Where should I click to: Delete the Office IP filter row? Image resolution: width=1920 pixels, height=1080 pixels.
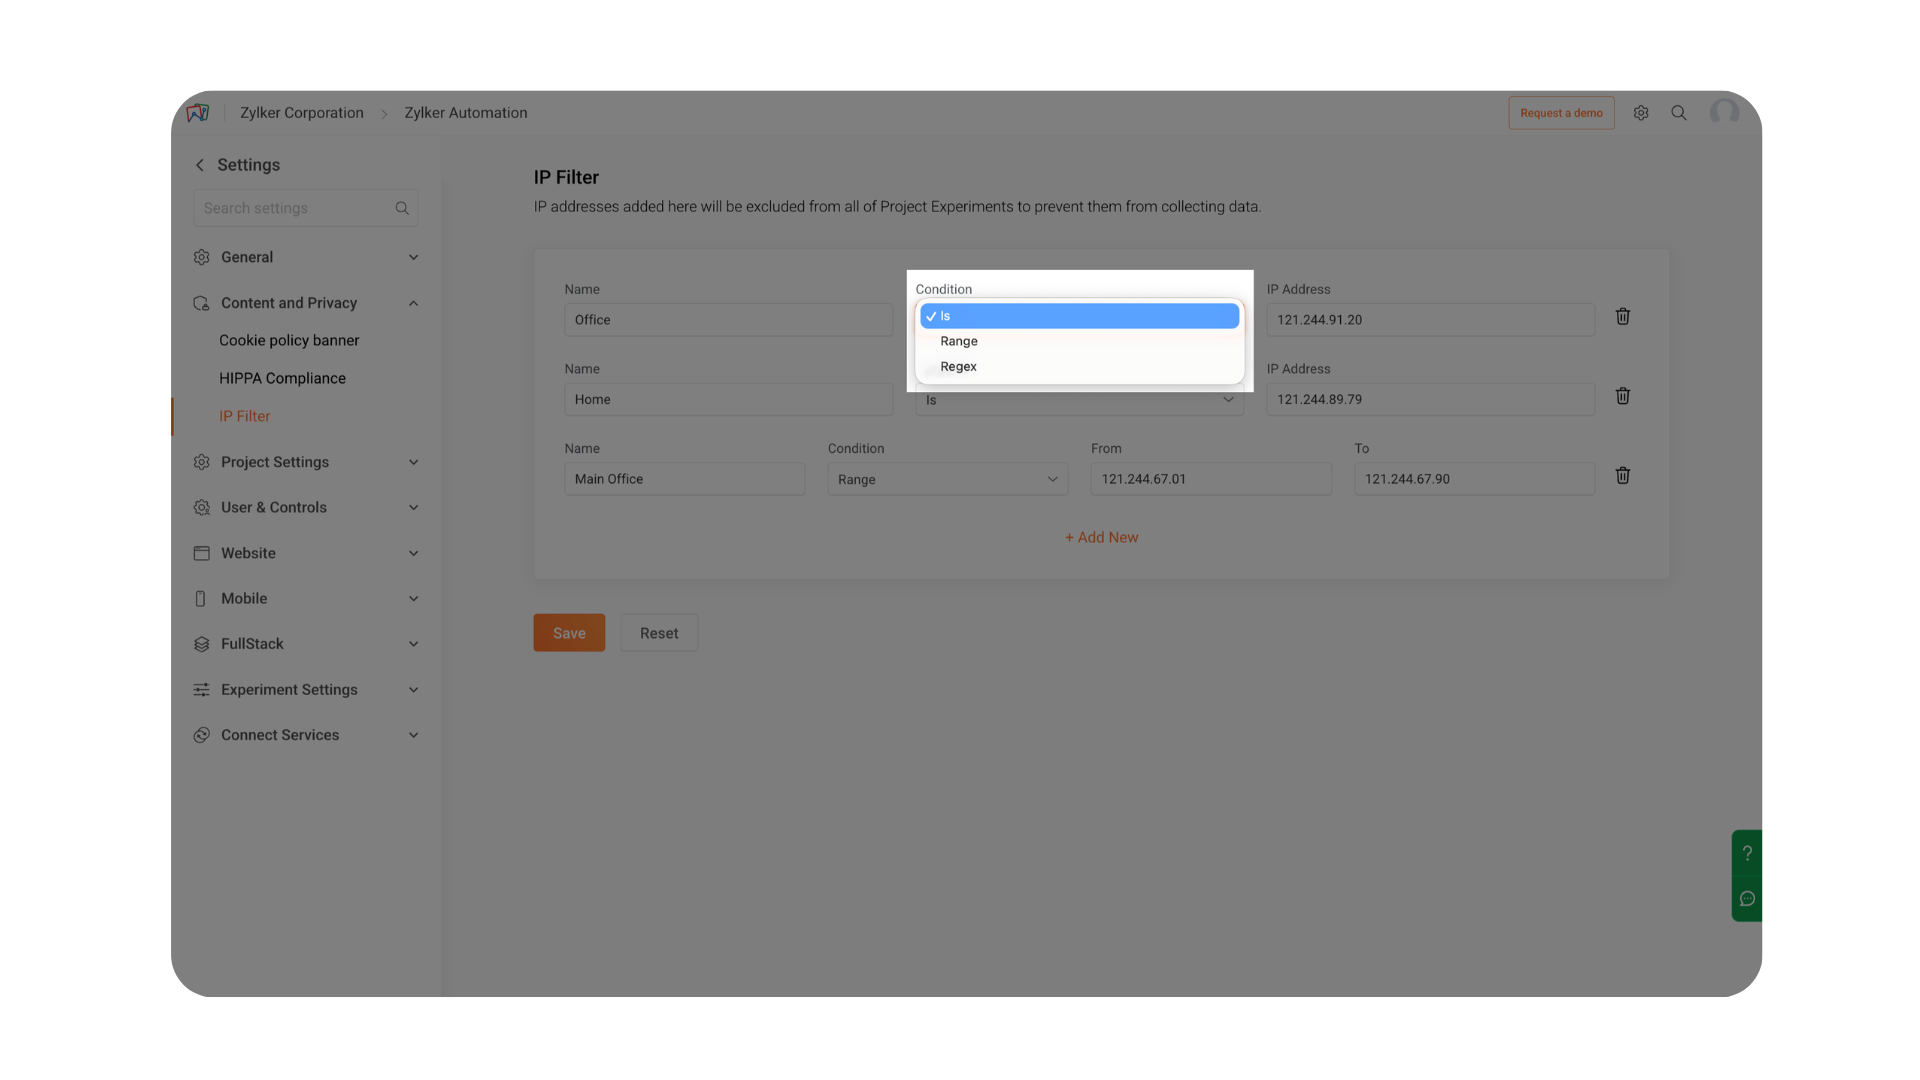(1622, 316)
